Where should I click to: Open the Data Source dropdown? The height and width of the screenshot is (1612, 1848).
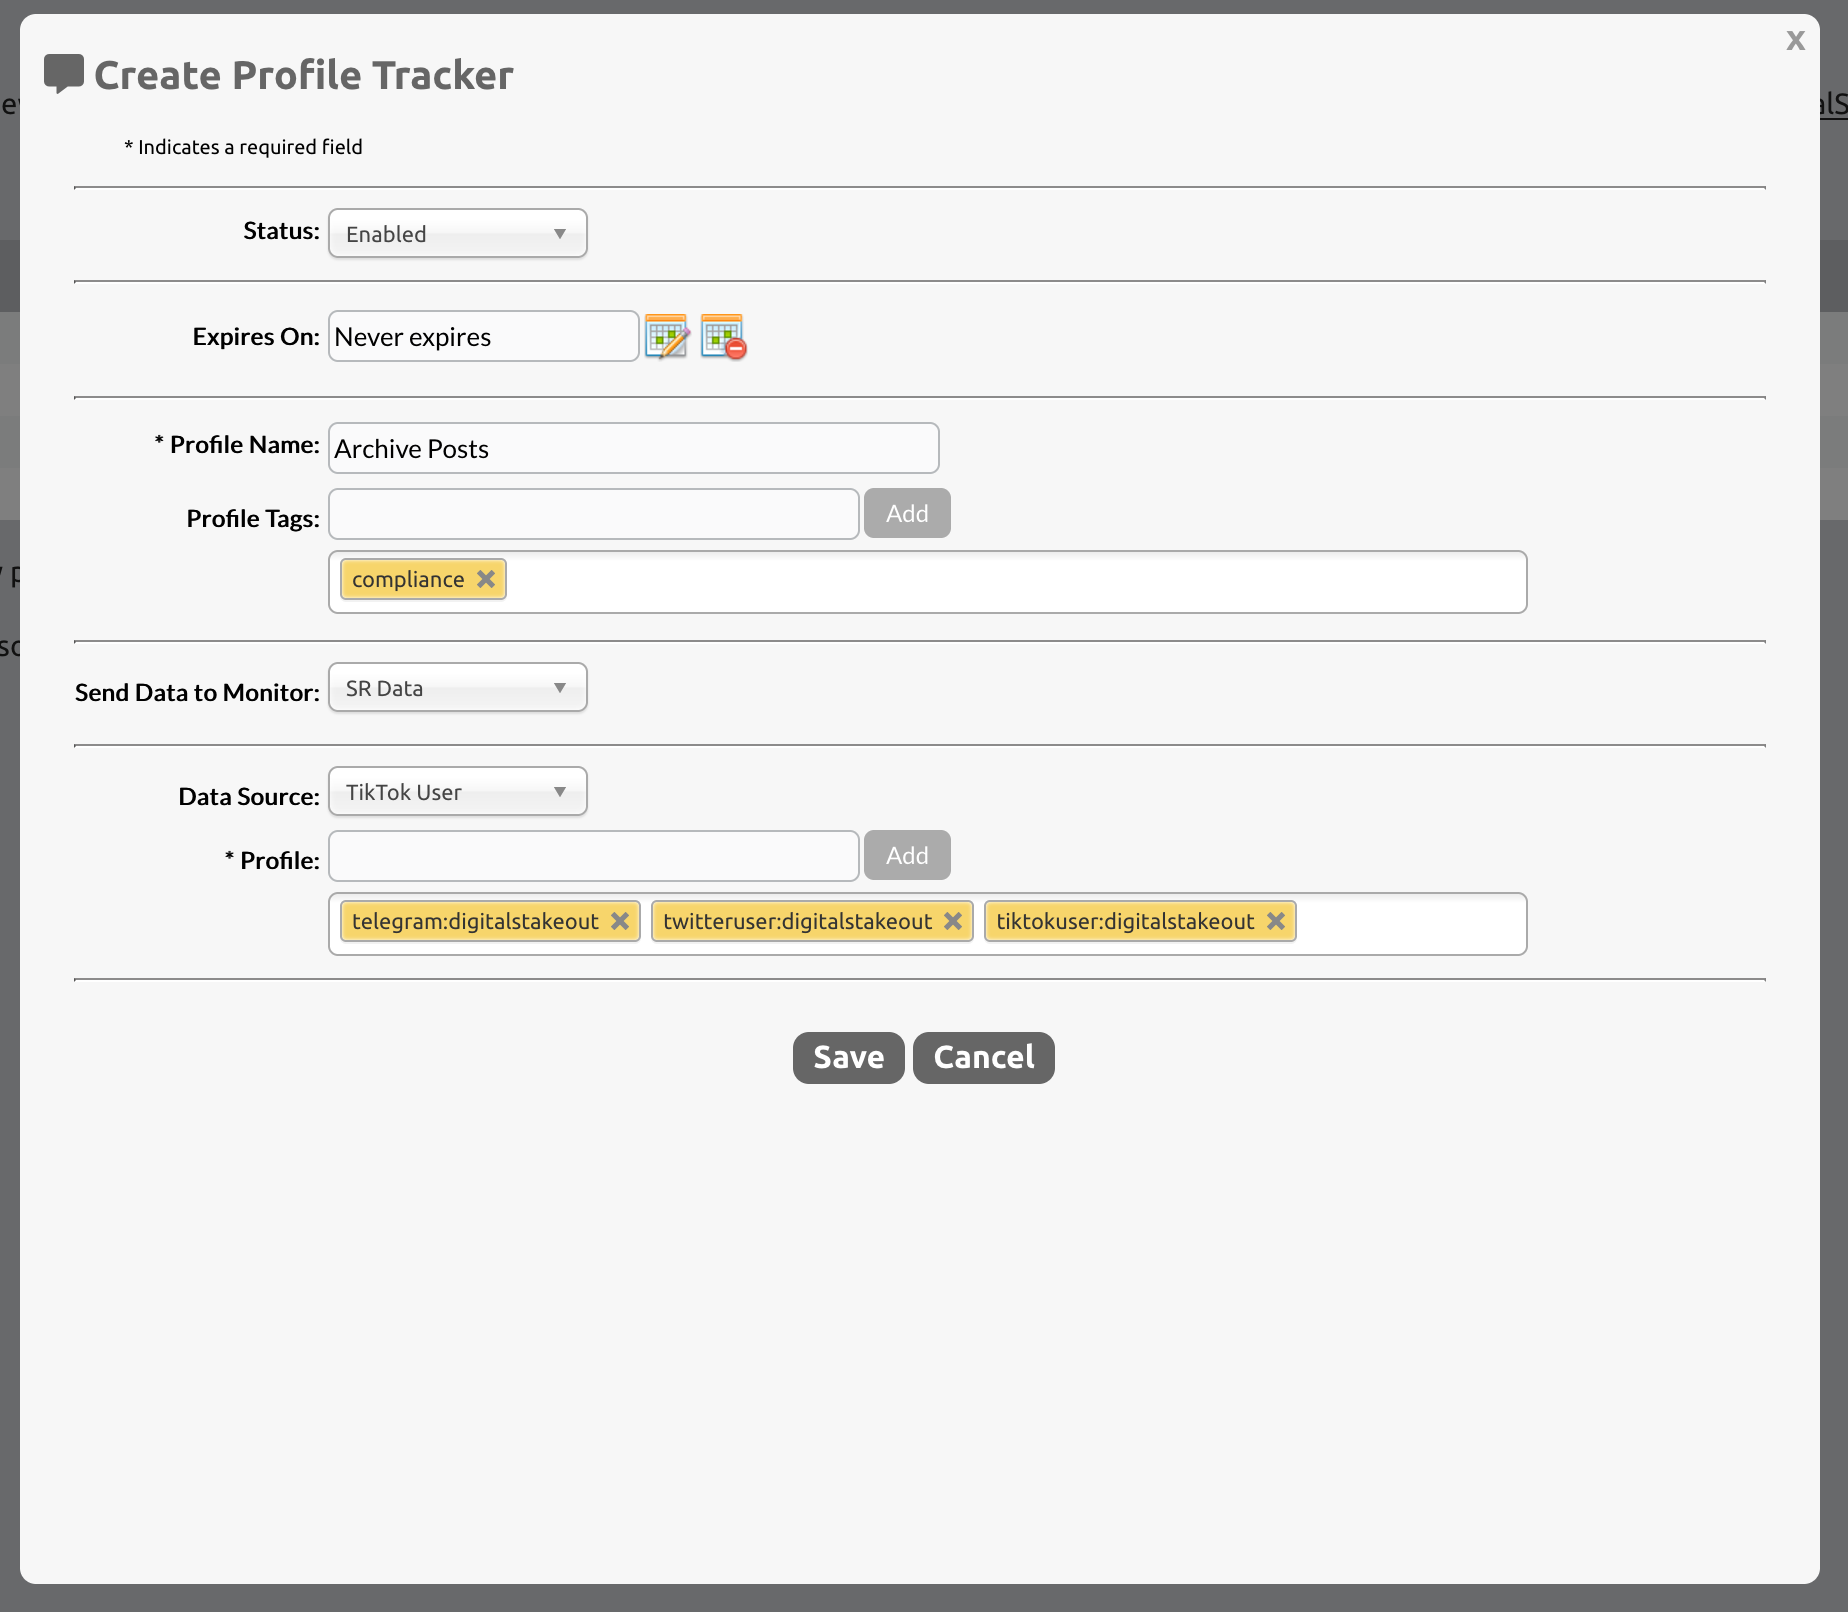coord(457,791)
